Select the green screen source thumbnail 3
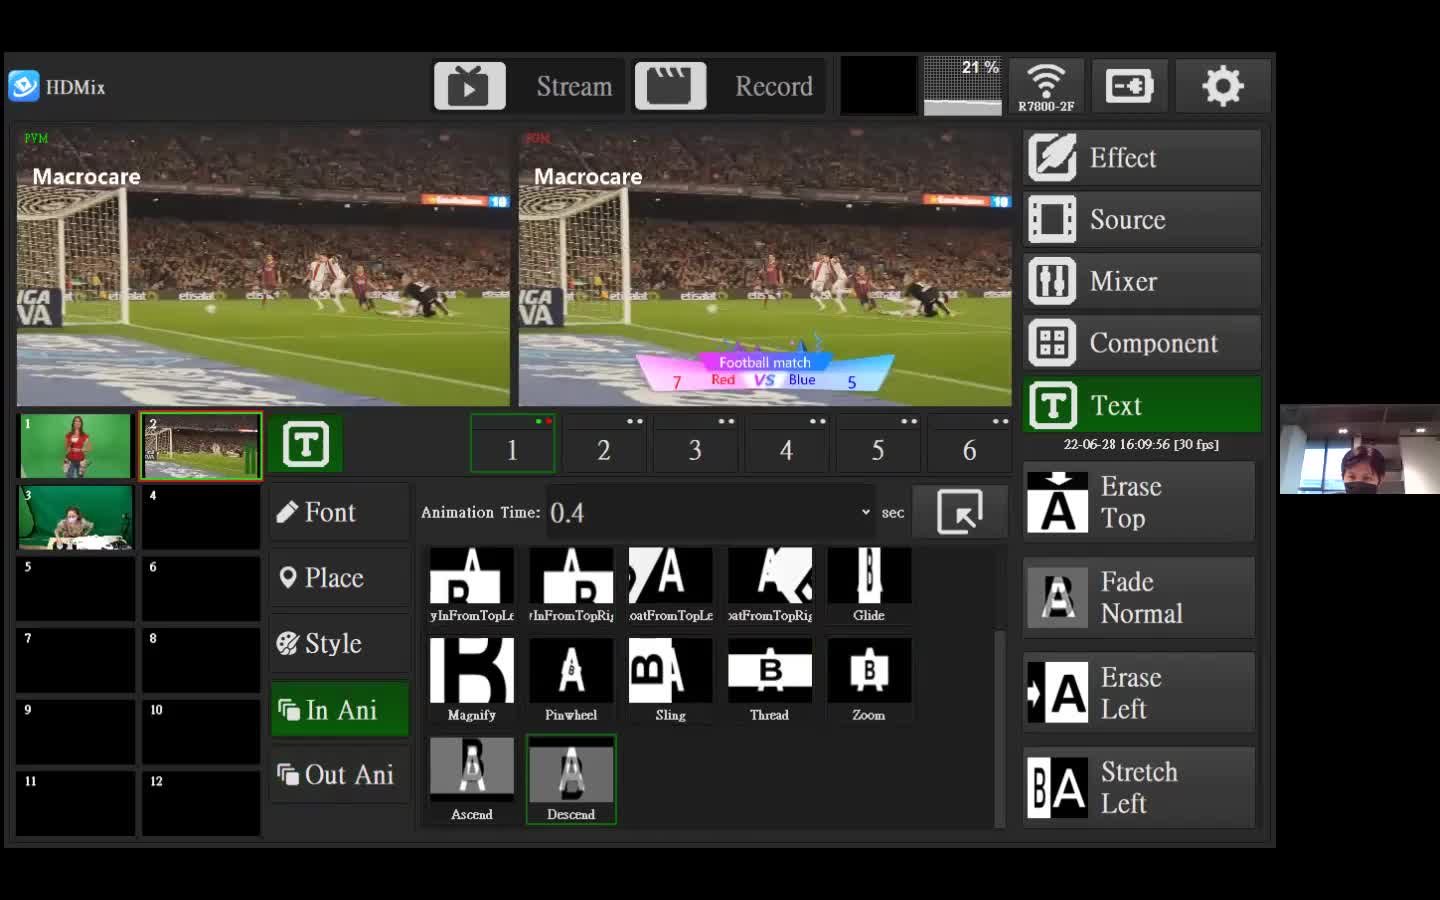This screenshot has width=1440, height=900. point(75,517)
